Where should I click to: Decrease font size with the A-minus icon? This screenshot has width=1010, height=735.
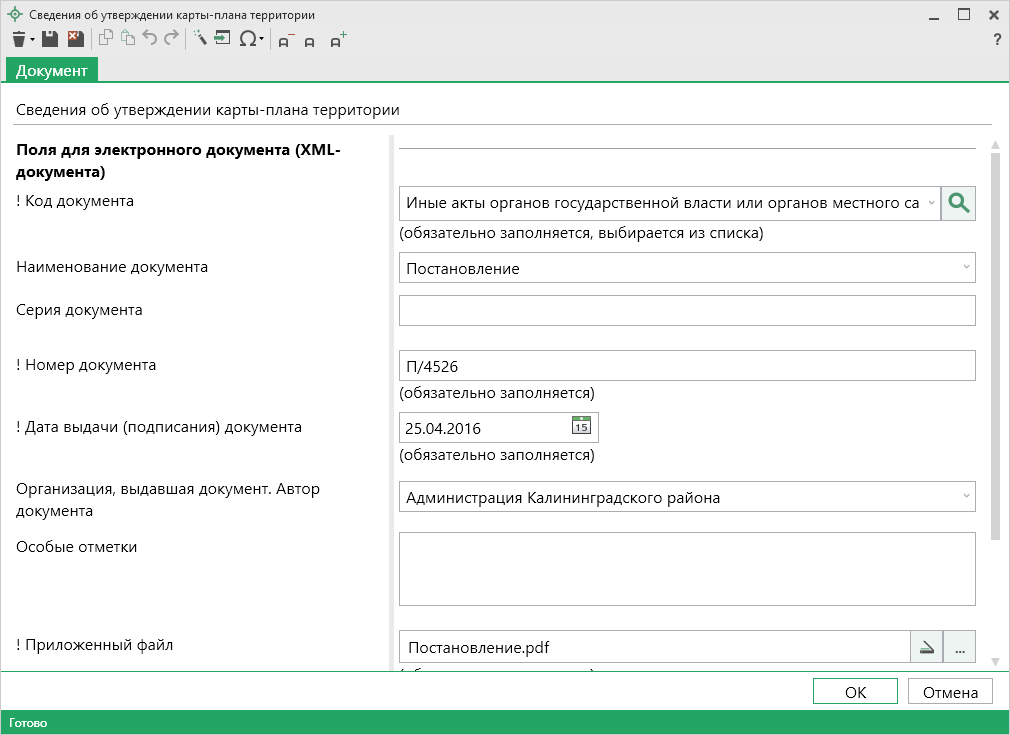[x=285, y=41]
